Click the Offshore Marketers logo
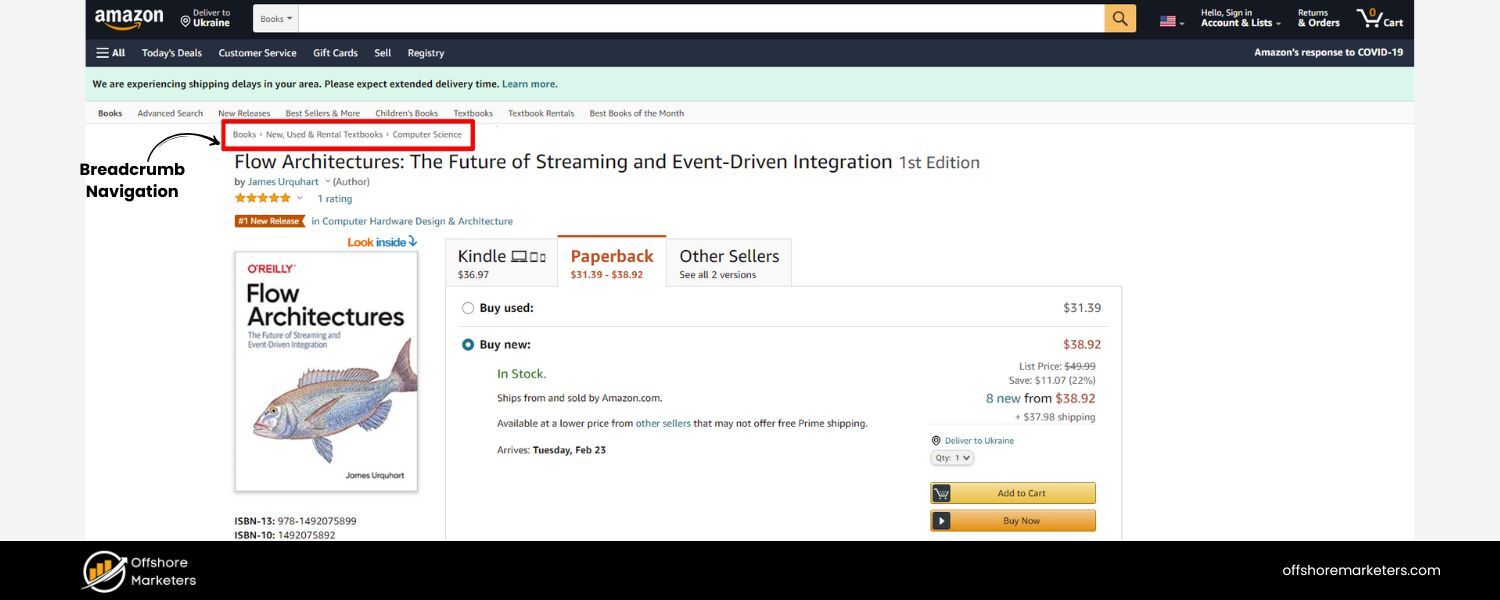The width and height of the screenshot is (1500, 600). point(105,571)
